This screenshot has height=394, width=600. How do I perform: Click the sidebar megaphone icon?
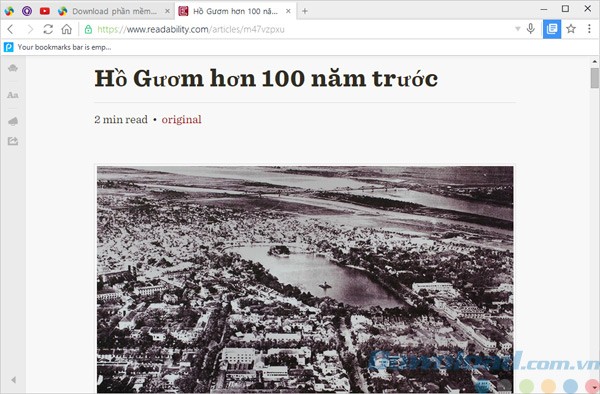(x=13, y=122)
